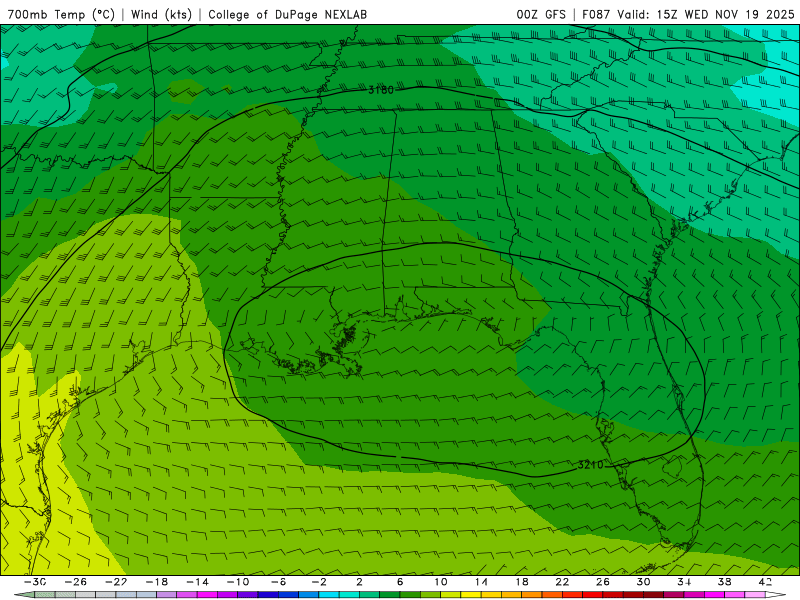The image size is (800, 600).
Task: Click the -18 value on the color scale
Action: (x=157, y=582)
